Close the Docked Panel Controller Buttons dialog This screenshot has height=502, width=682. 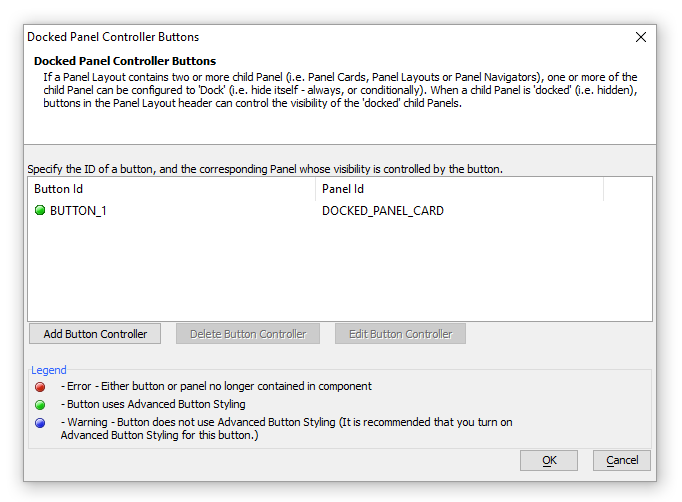641,37
